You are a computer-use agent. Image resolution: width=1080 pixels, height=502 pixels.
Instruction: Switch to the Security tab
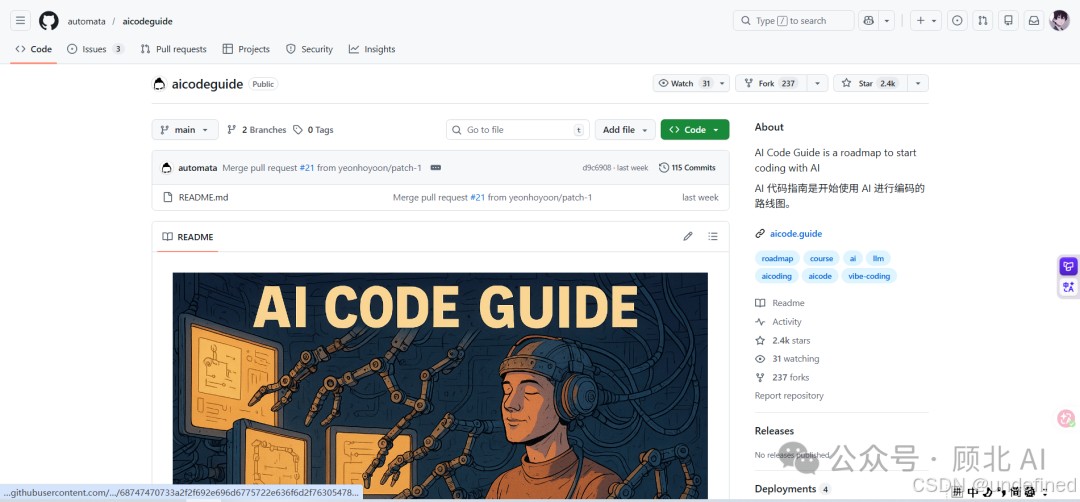tap(309, 49)
